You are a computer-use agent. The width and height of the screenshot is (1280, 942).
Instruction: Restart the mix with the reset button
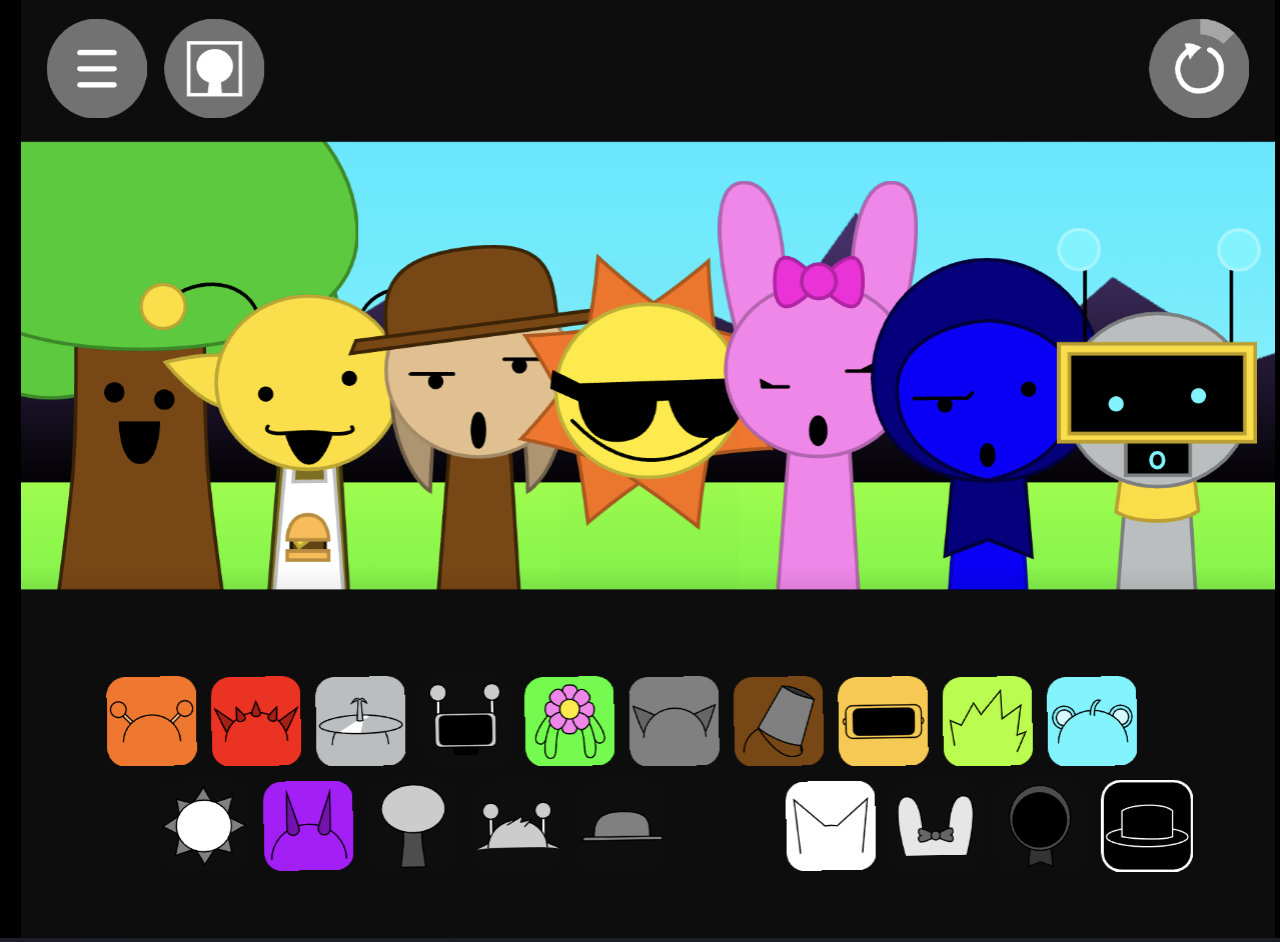[1199, 68]
